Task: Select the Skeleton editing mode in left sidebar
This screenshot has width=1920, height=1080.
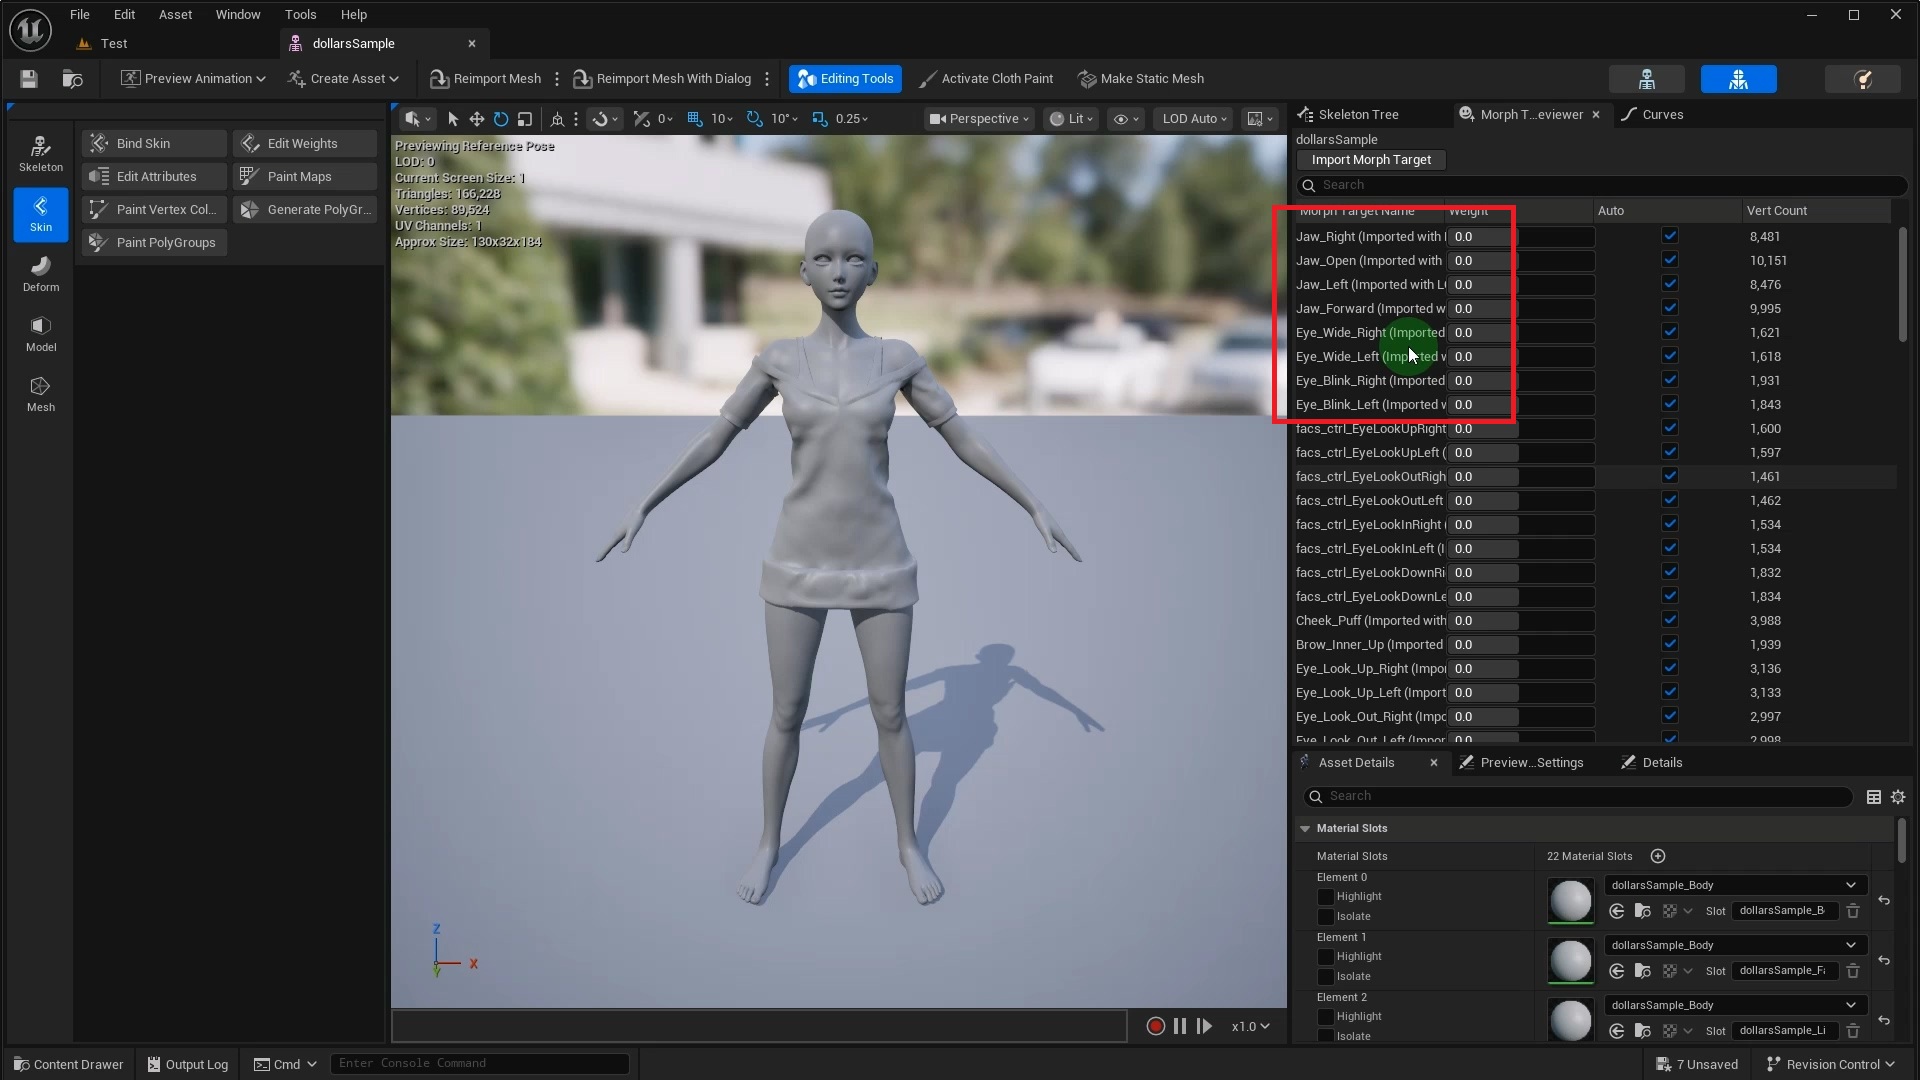Action: coord(40,152)
